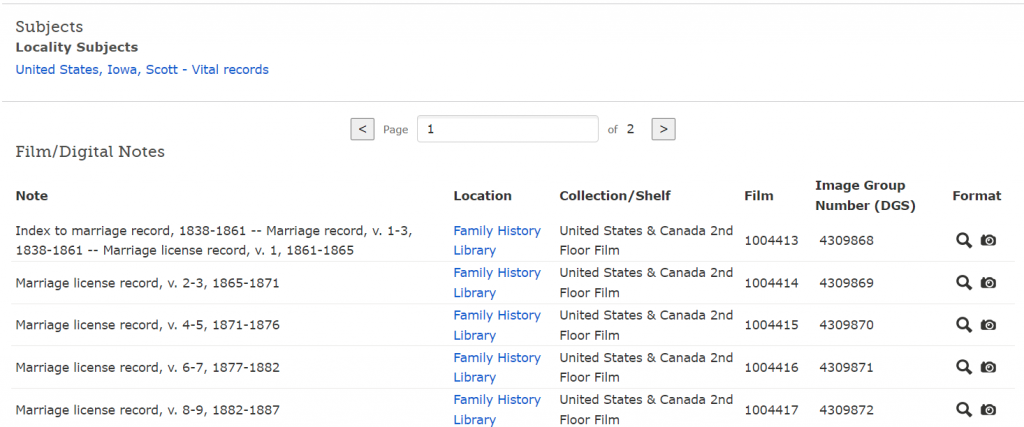Click the page number input field
Viewport: 1024px width, 427px height.
pyautogui.click(x=507, y=129)
